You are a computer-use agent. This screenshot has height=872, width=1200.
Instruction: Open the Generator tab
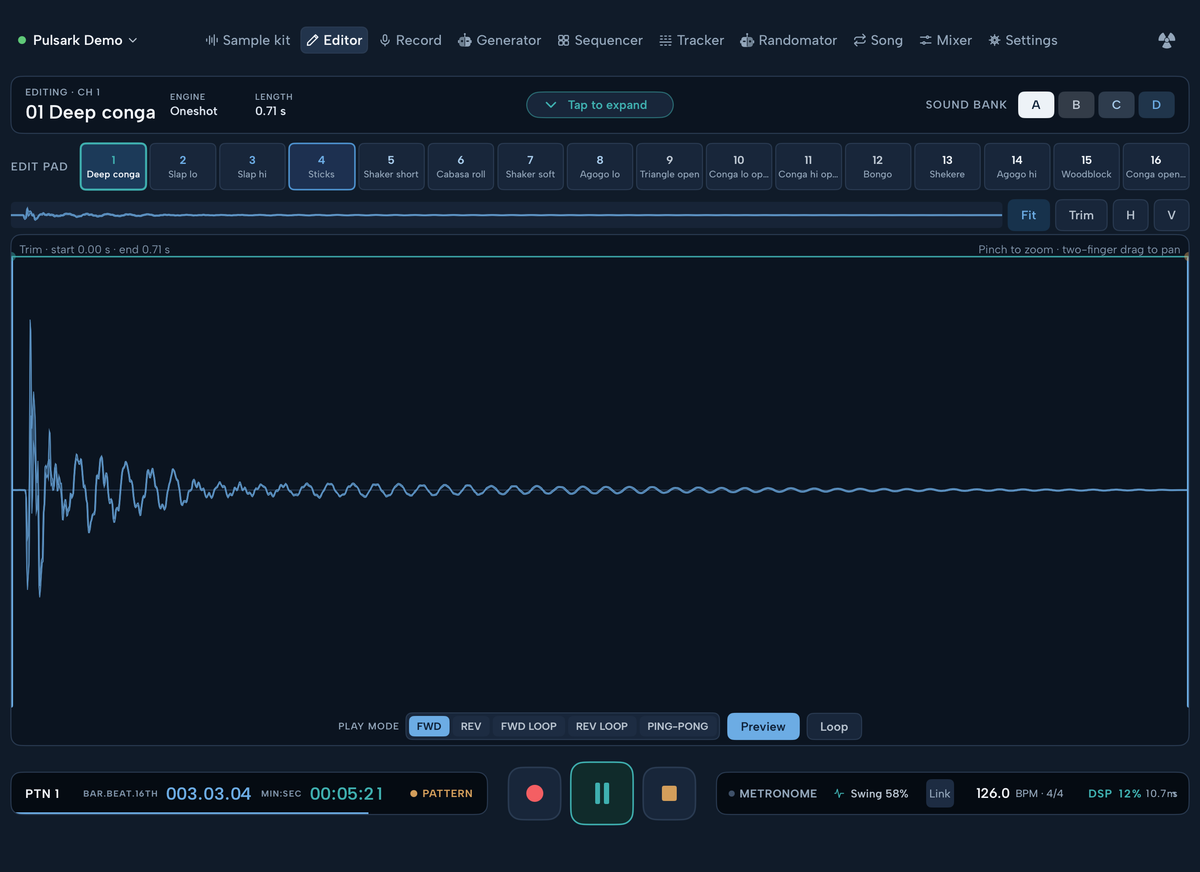pyautogui.click(x=499, y=40)
